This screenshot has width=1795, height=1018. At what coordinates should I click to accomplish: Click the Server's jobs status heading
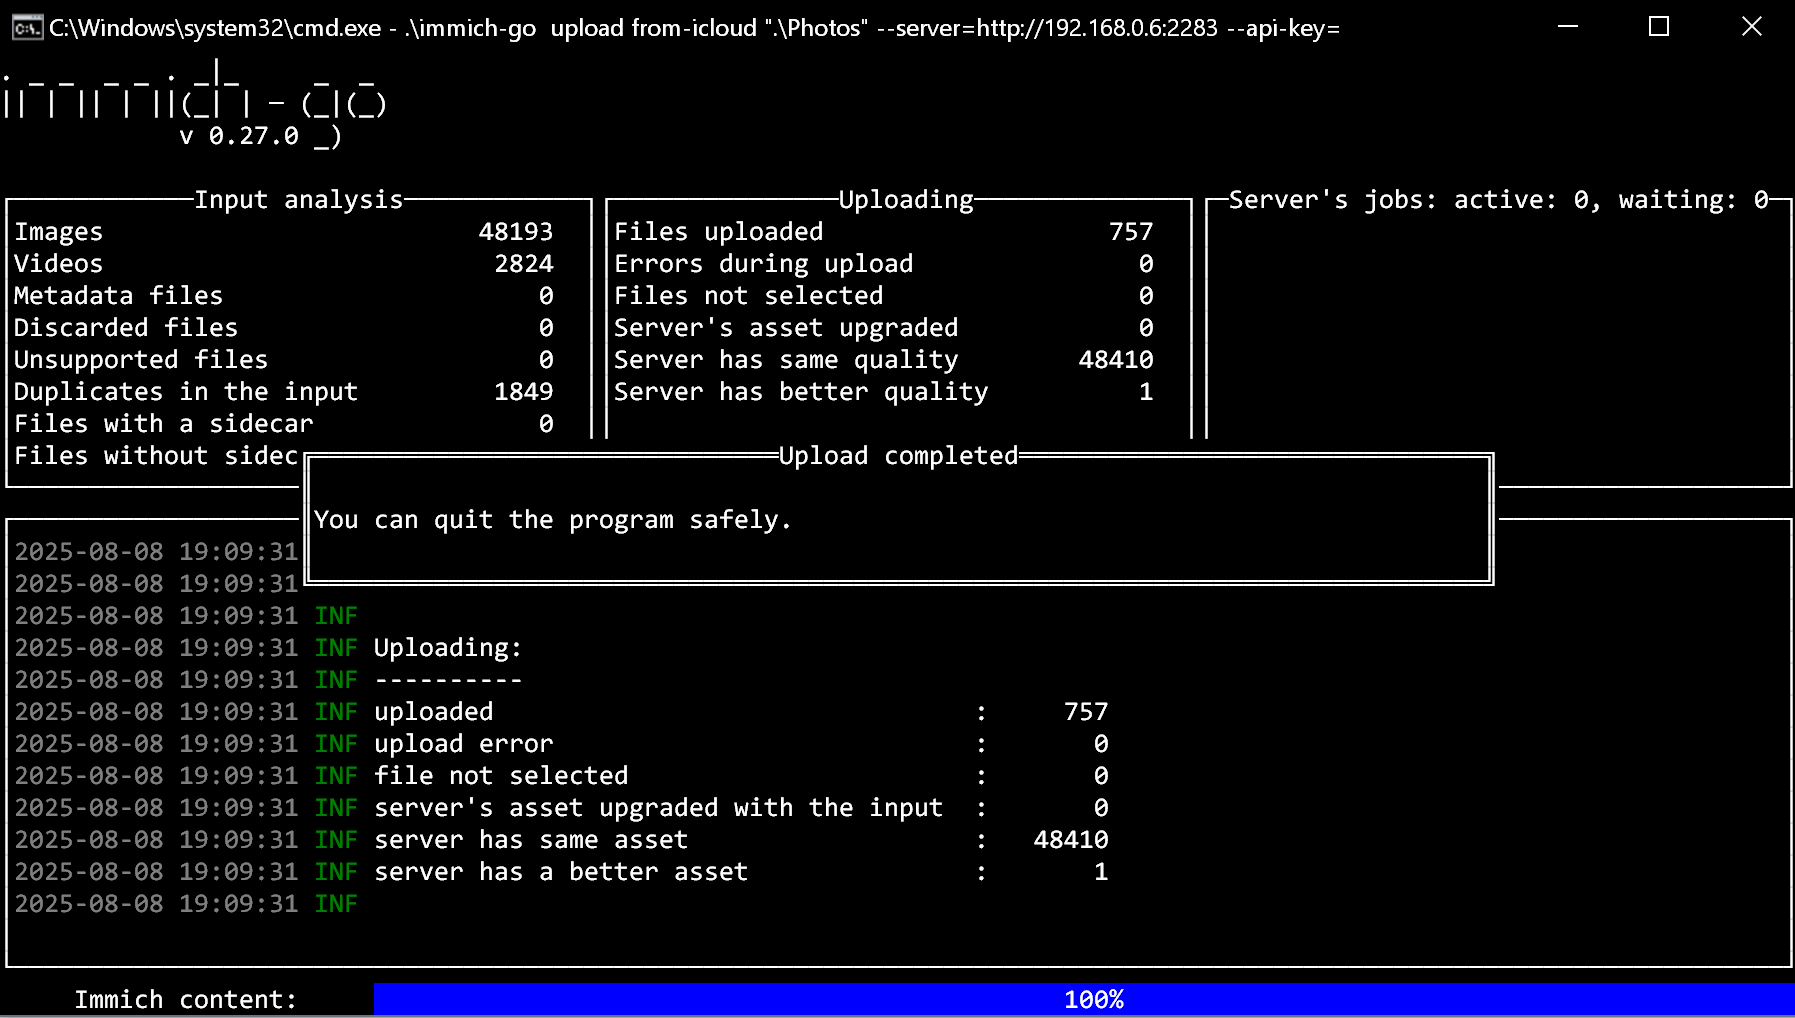(x=1499, y=200)
